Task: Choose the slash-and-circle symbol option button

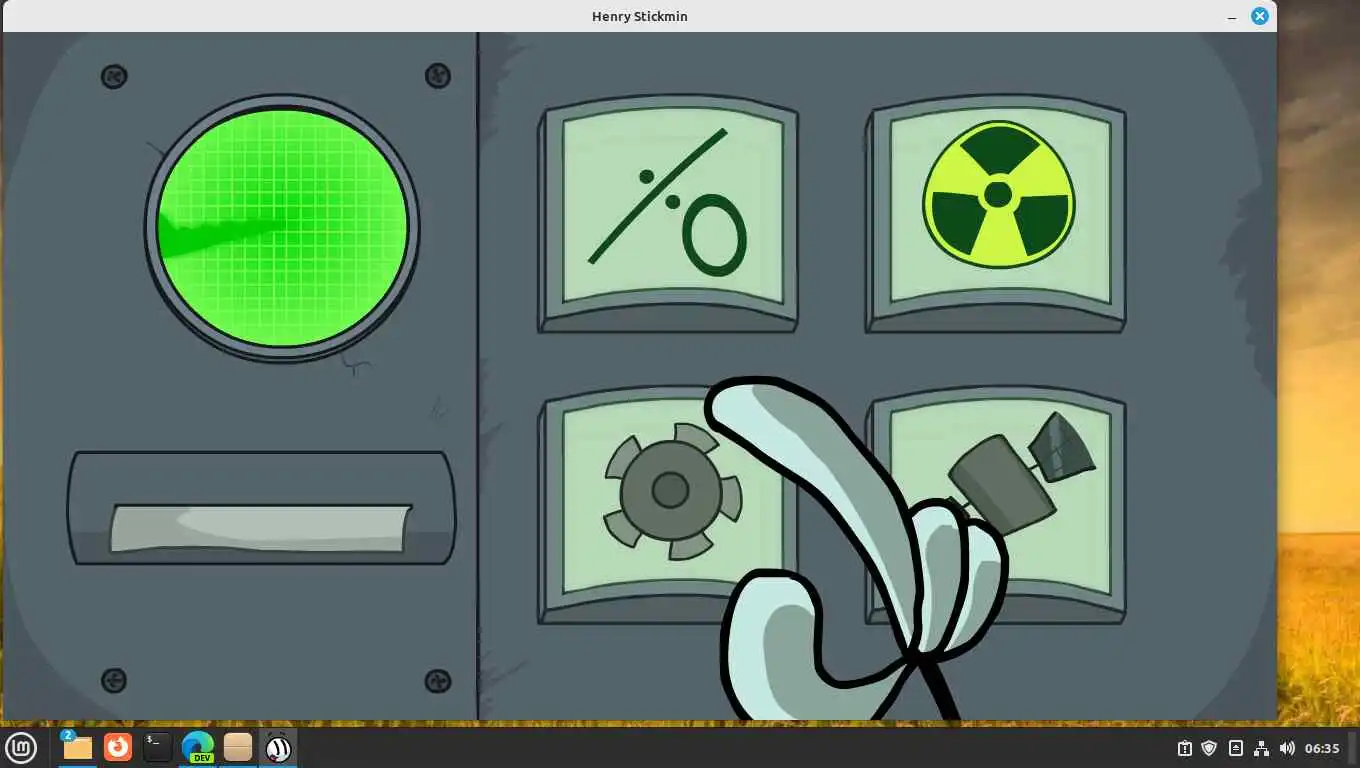Action: 668,214
